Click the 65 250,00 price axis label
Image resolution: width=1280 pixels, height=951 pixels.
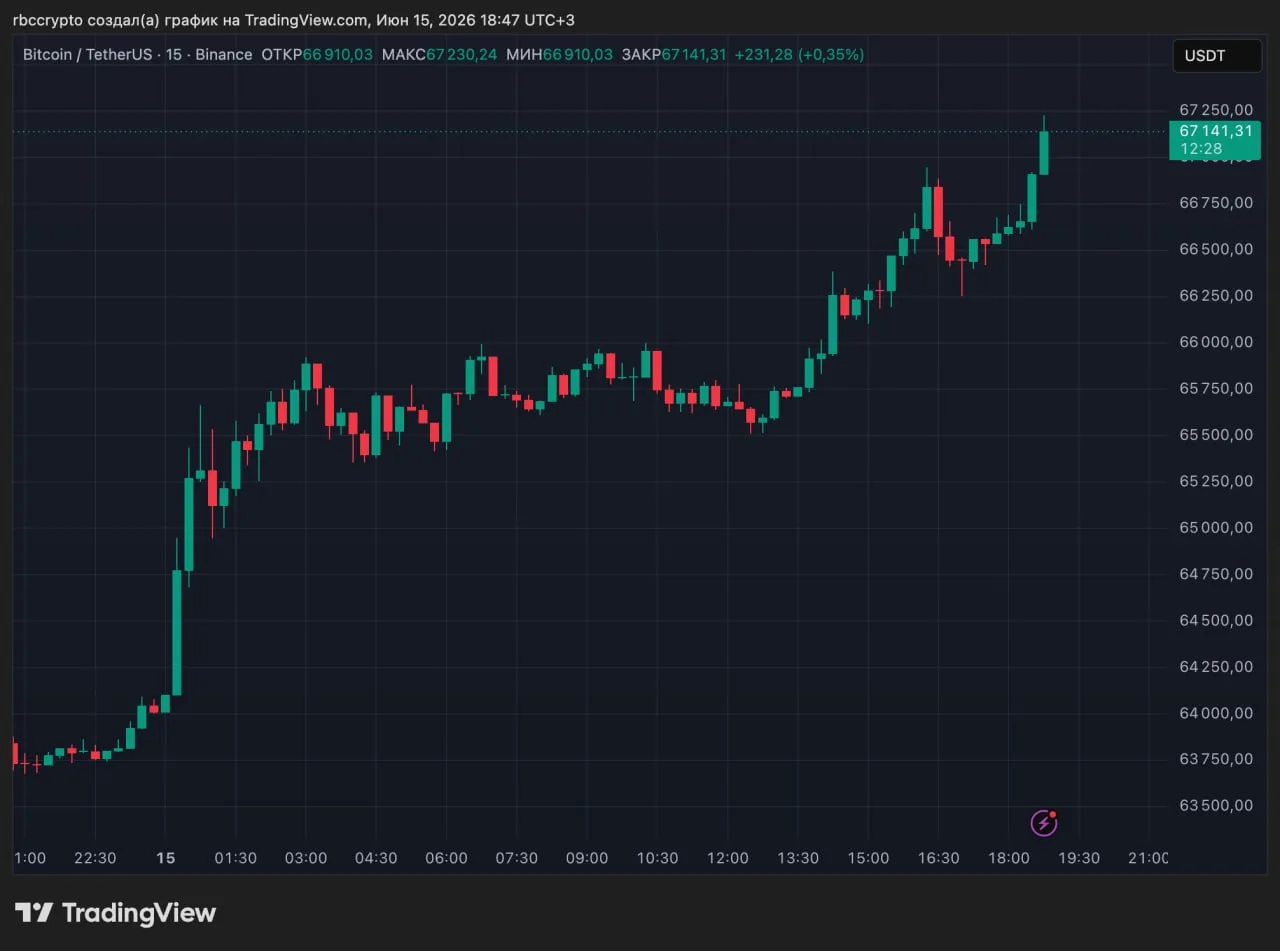[1215, 481]
